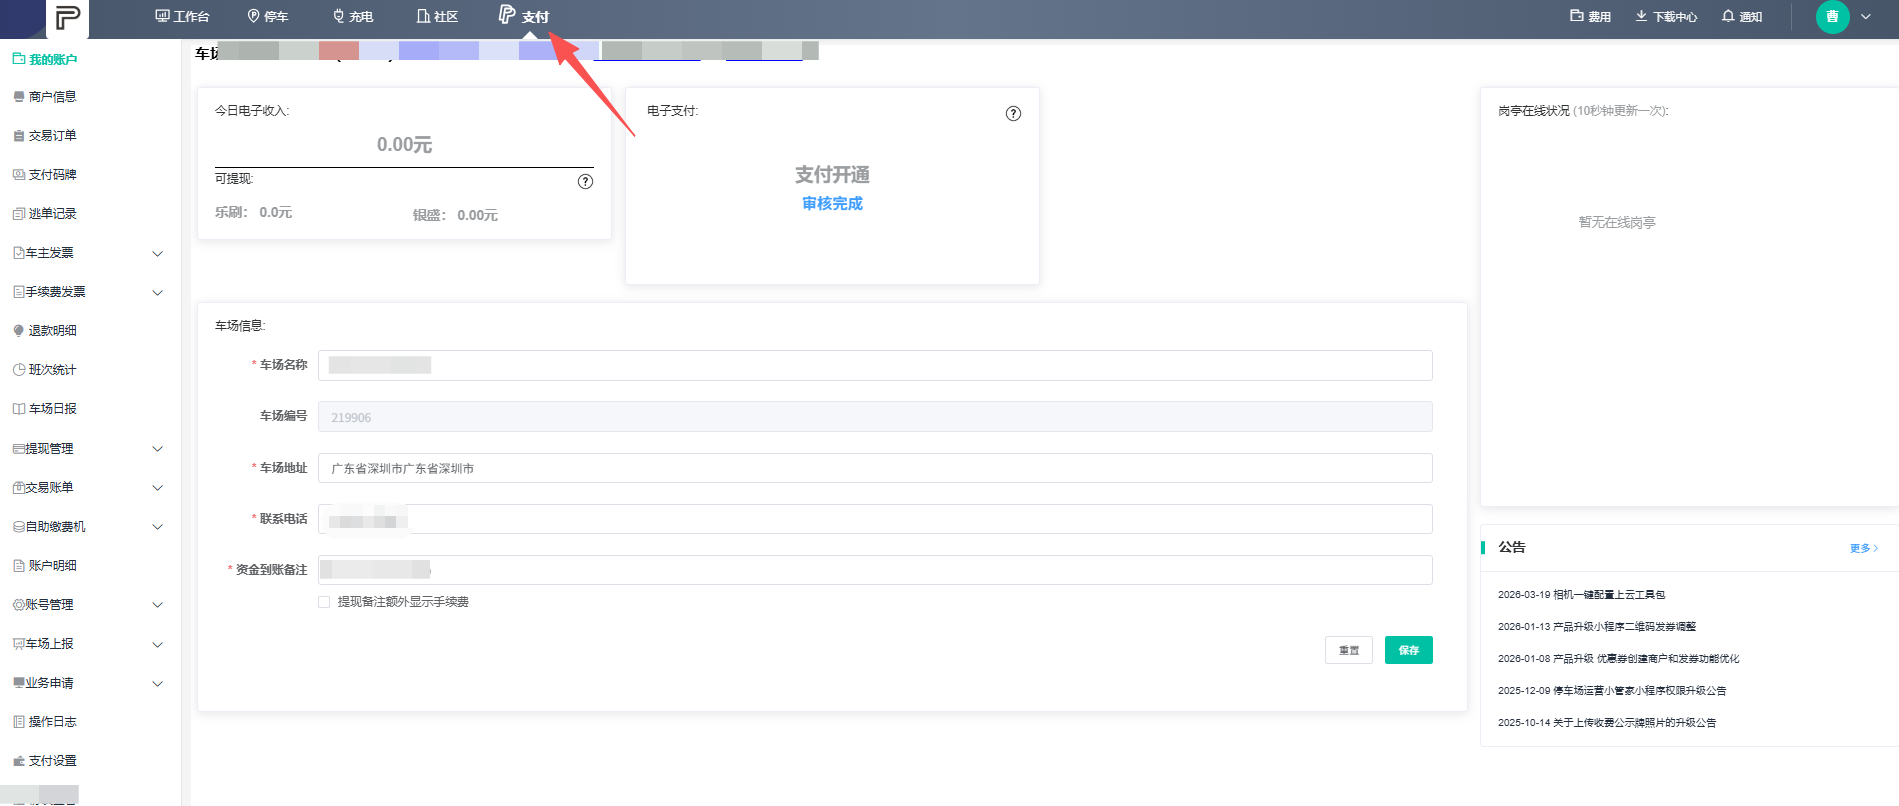
Task: Click the help icon next to 可提现
Action: click(586, 181)
